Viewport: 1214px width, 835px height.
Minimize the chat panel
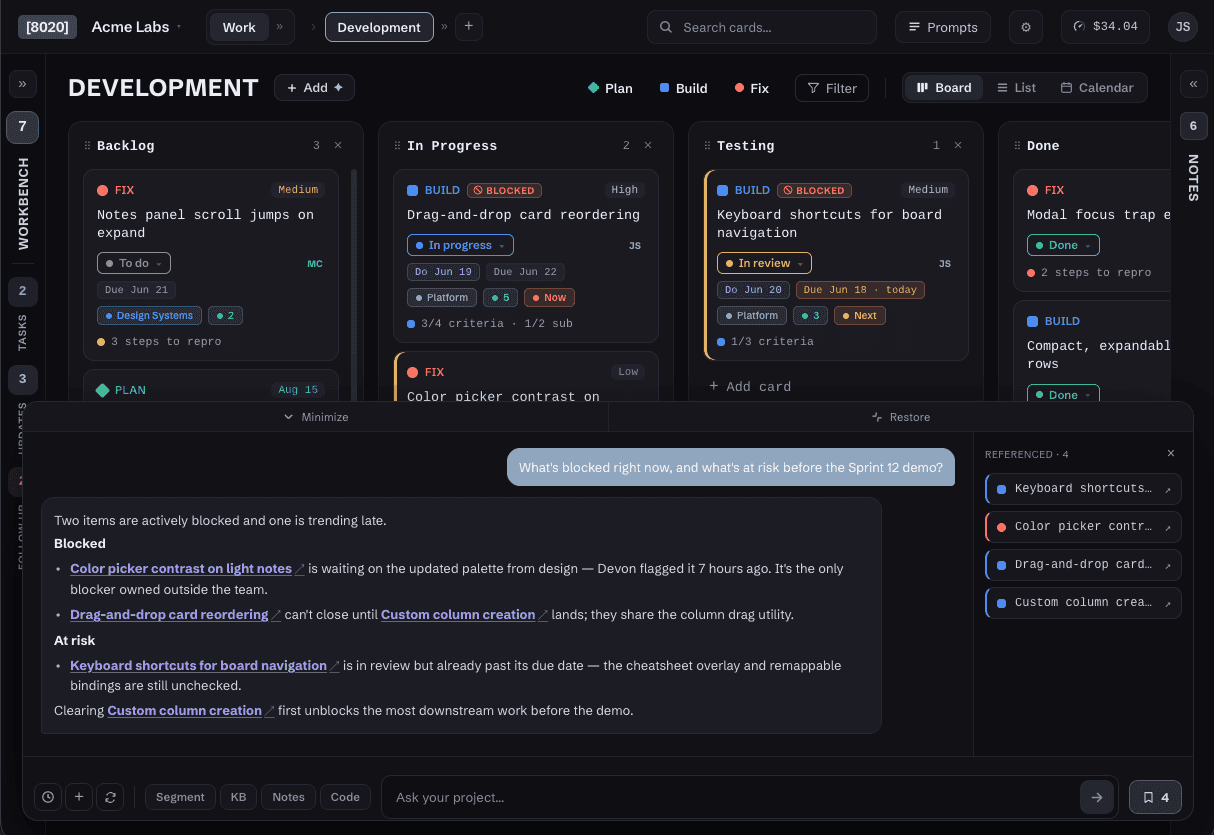pos(316,417)
